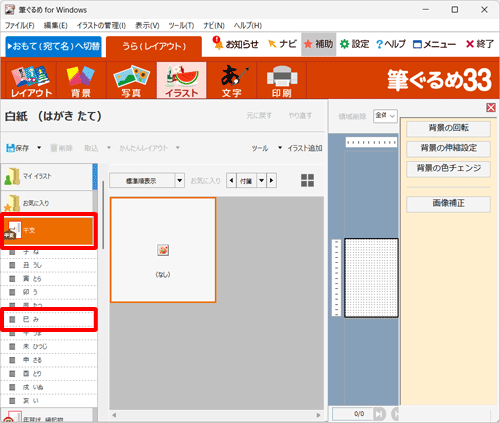Open the 保存 dropdown arrow
This screenshot has height=423, width=500.
tap(39, 148)
